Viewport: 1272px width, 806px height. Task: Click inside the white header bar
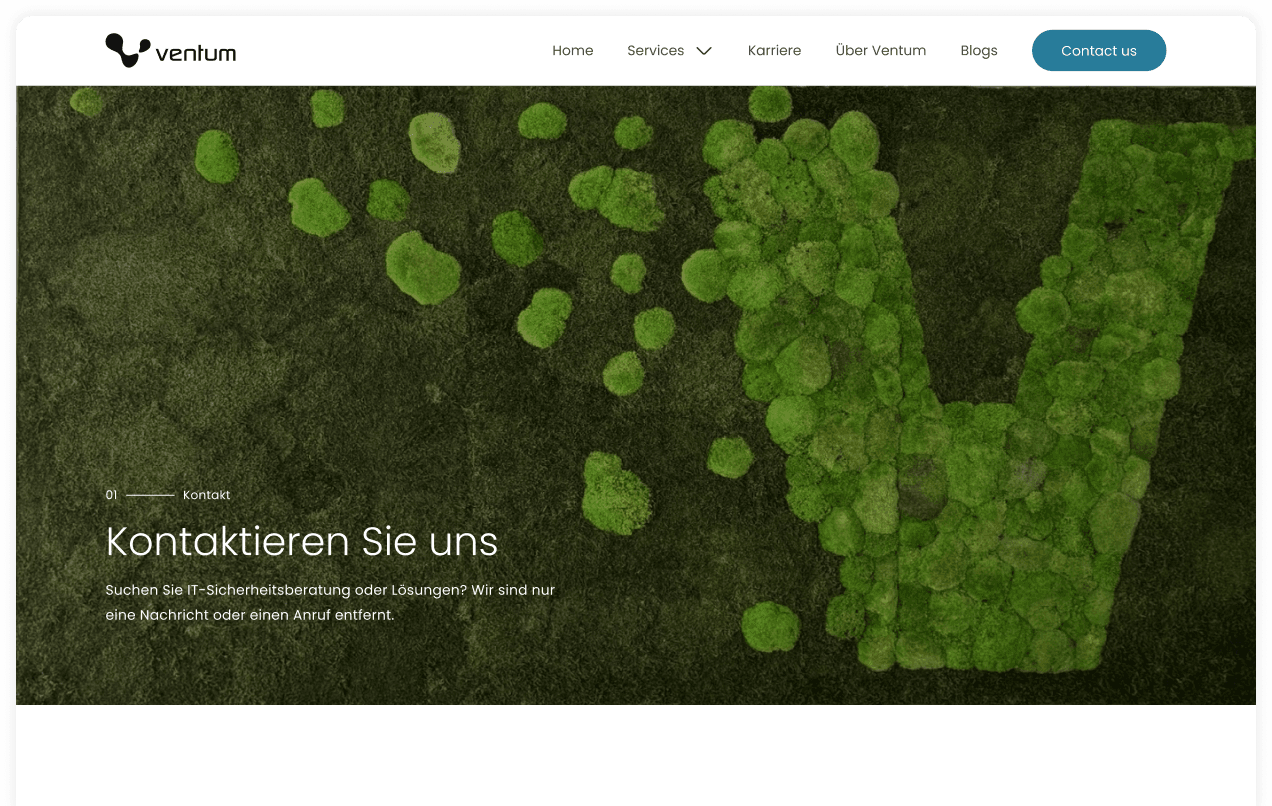[x=400, y=50]
